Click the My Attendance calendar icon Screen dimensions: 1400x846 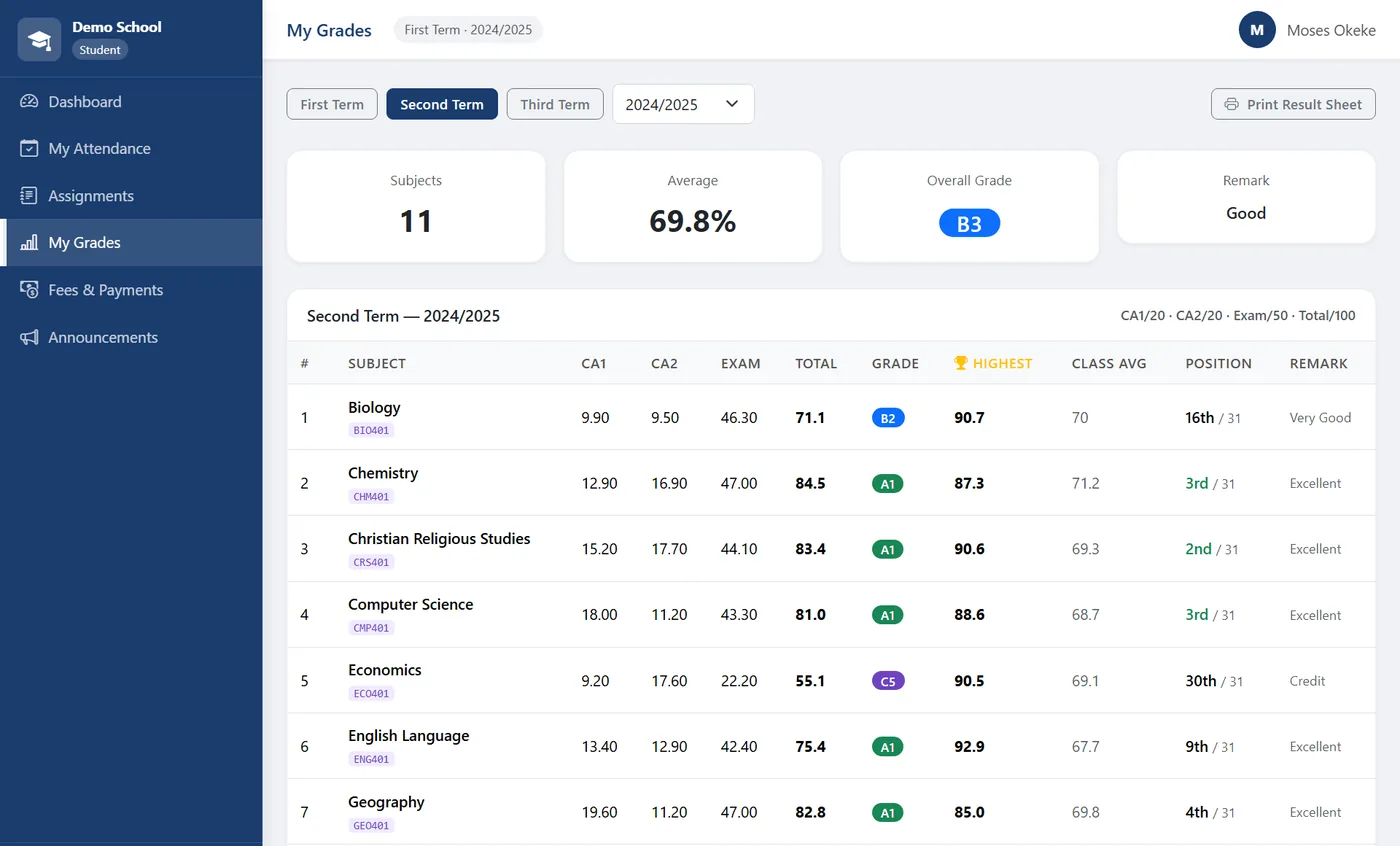click(29, 148)
